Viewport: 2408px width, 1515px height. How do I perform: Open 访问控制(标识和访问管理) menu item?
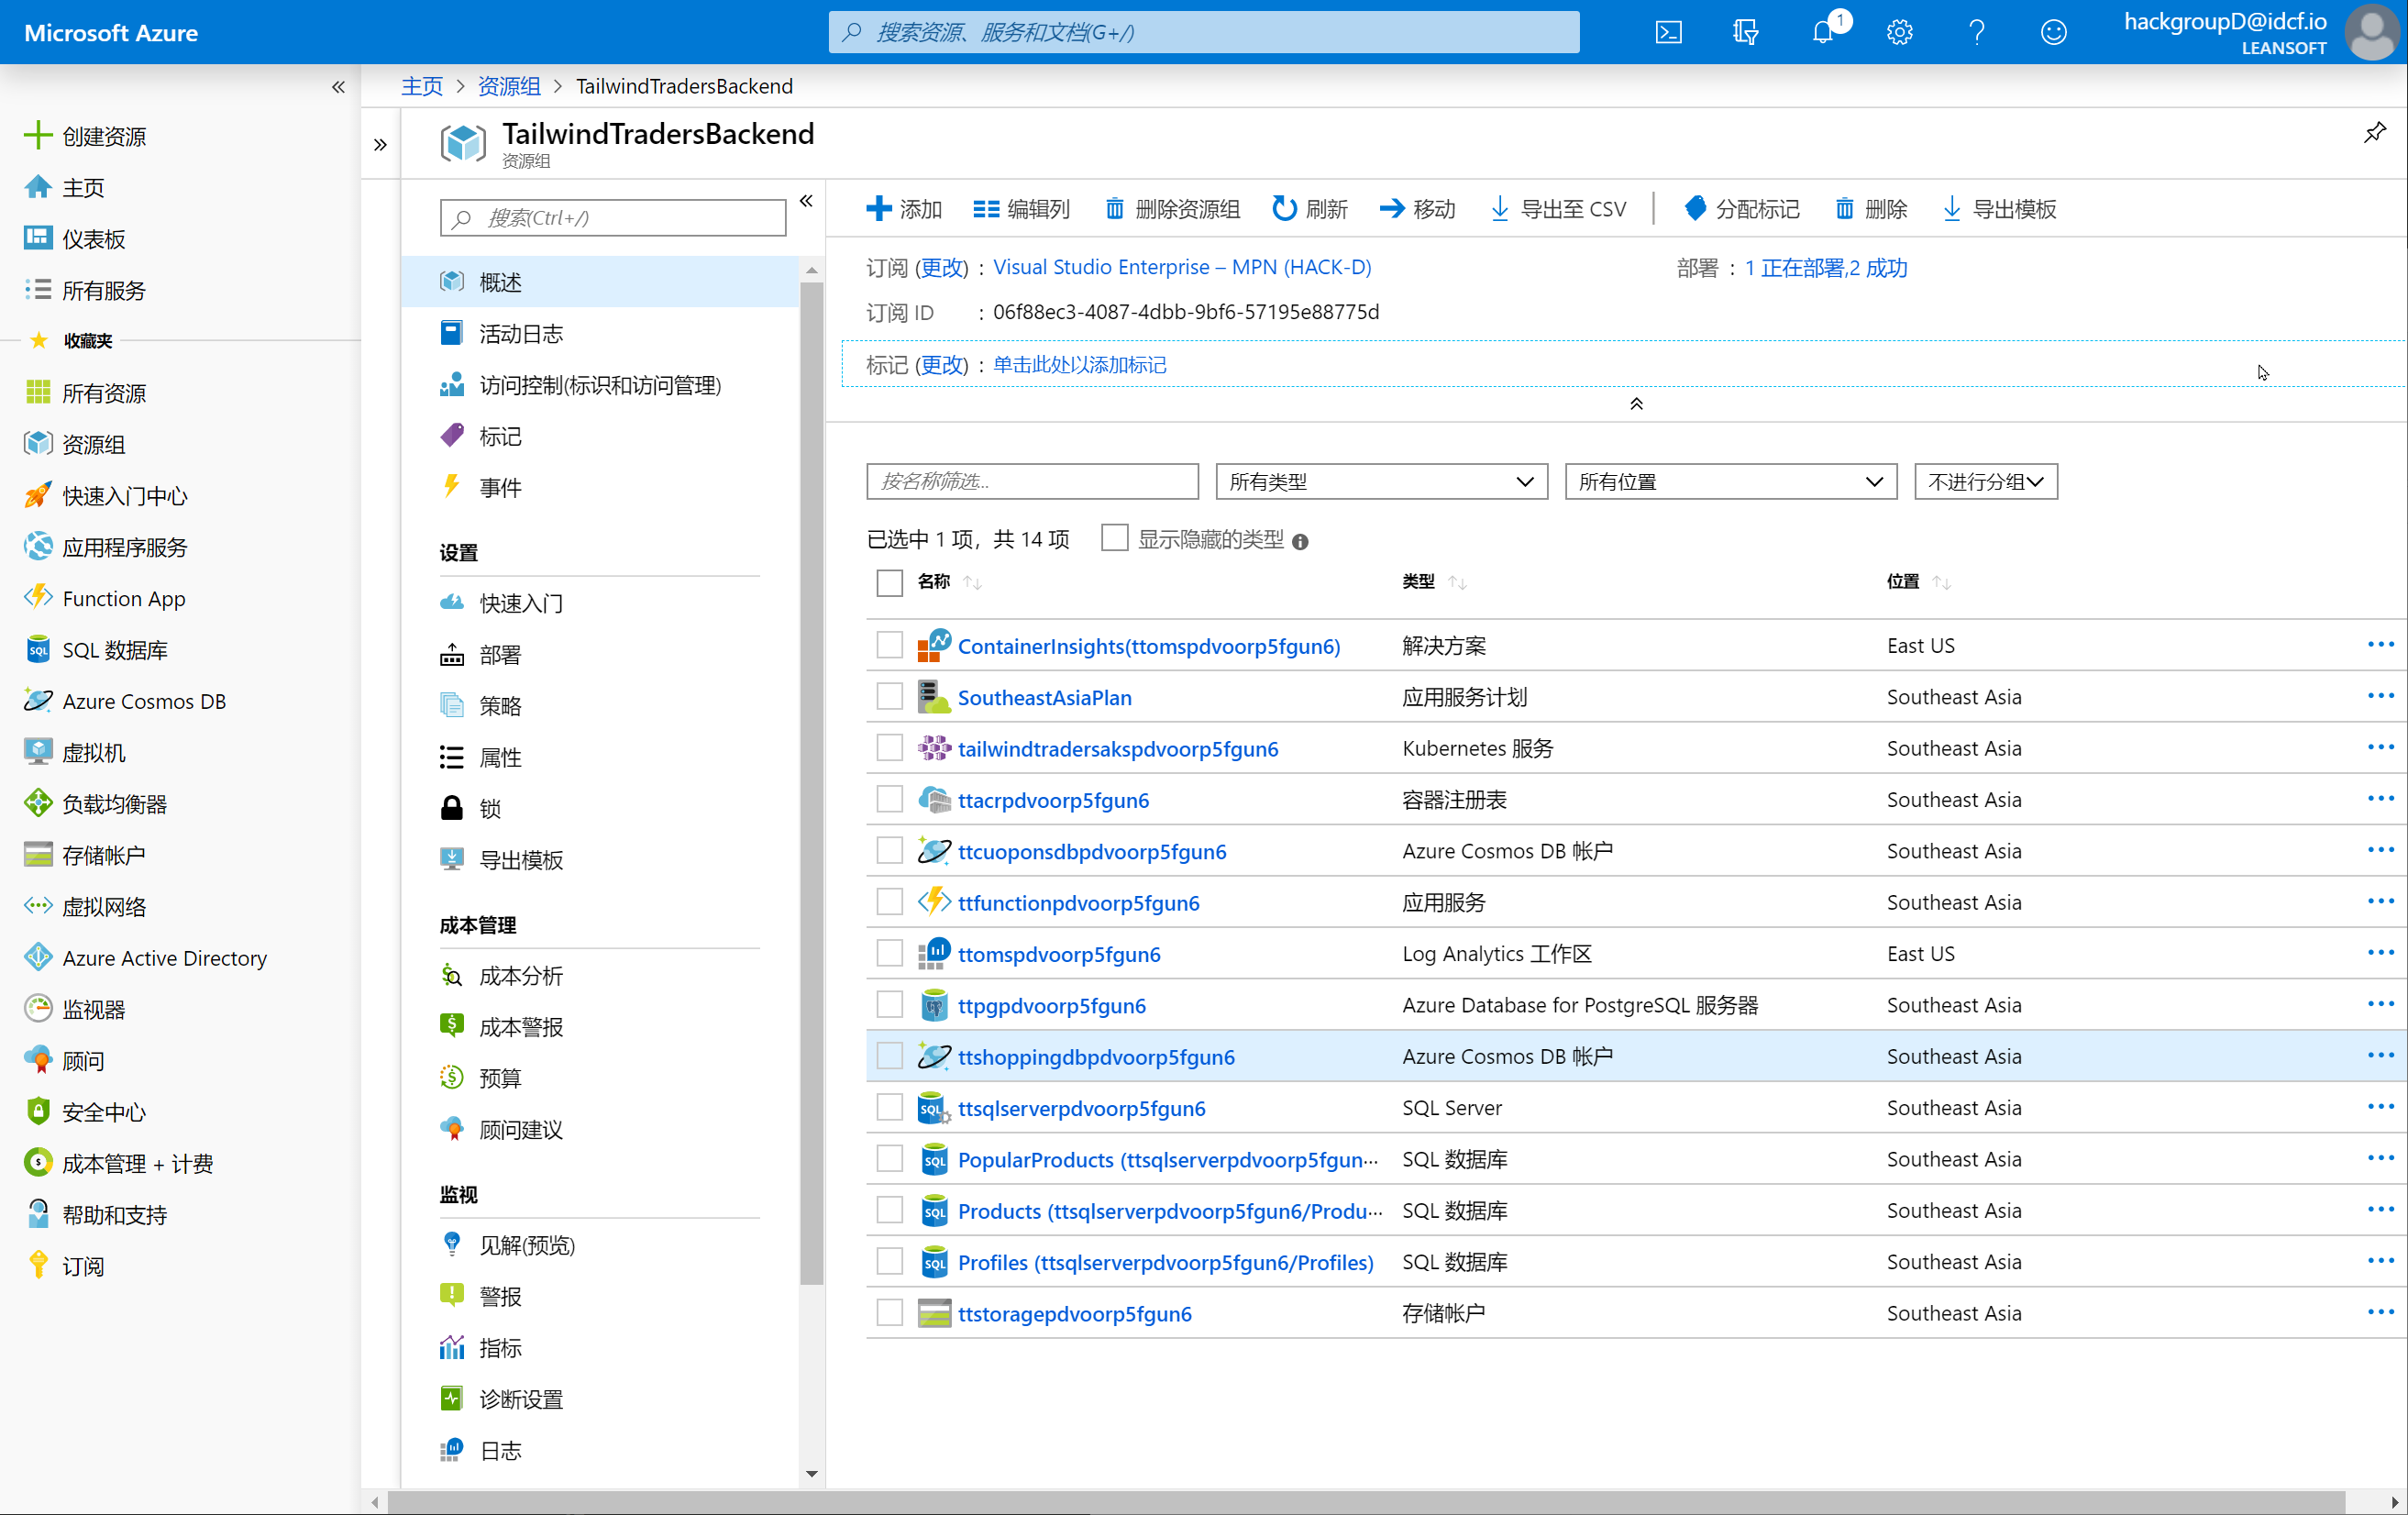600,385
